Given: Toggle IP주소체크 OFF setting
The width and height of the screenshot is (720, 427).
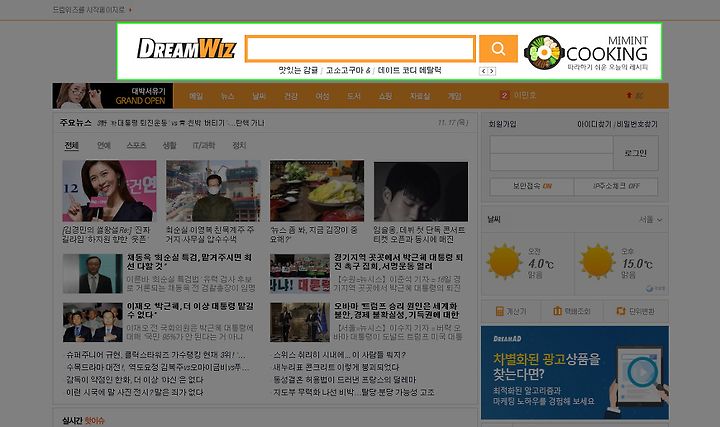Looking at the screenshot, I should pyautogui.click(x=616, y=186).
